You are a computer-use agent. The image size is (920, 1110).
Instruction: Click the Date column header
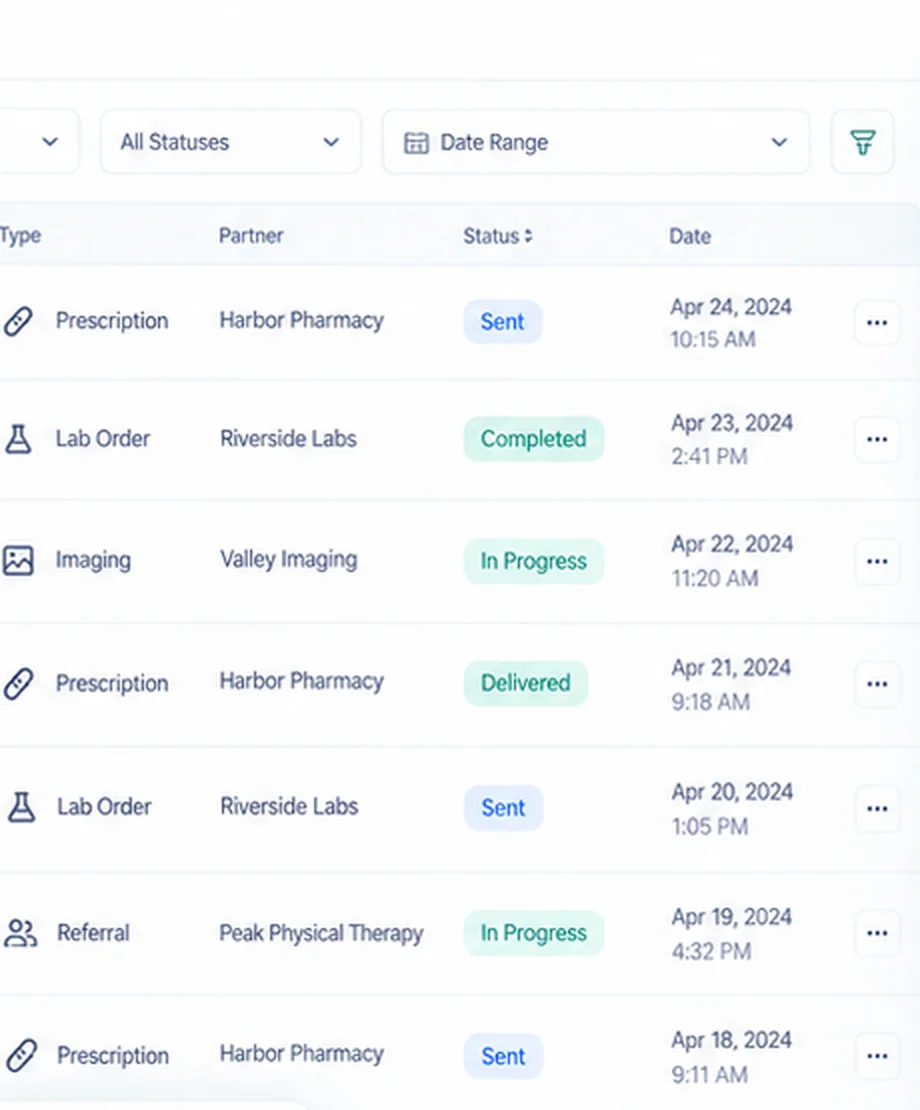tap(690, 236)
